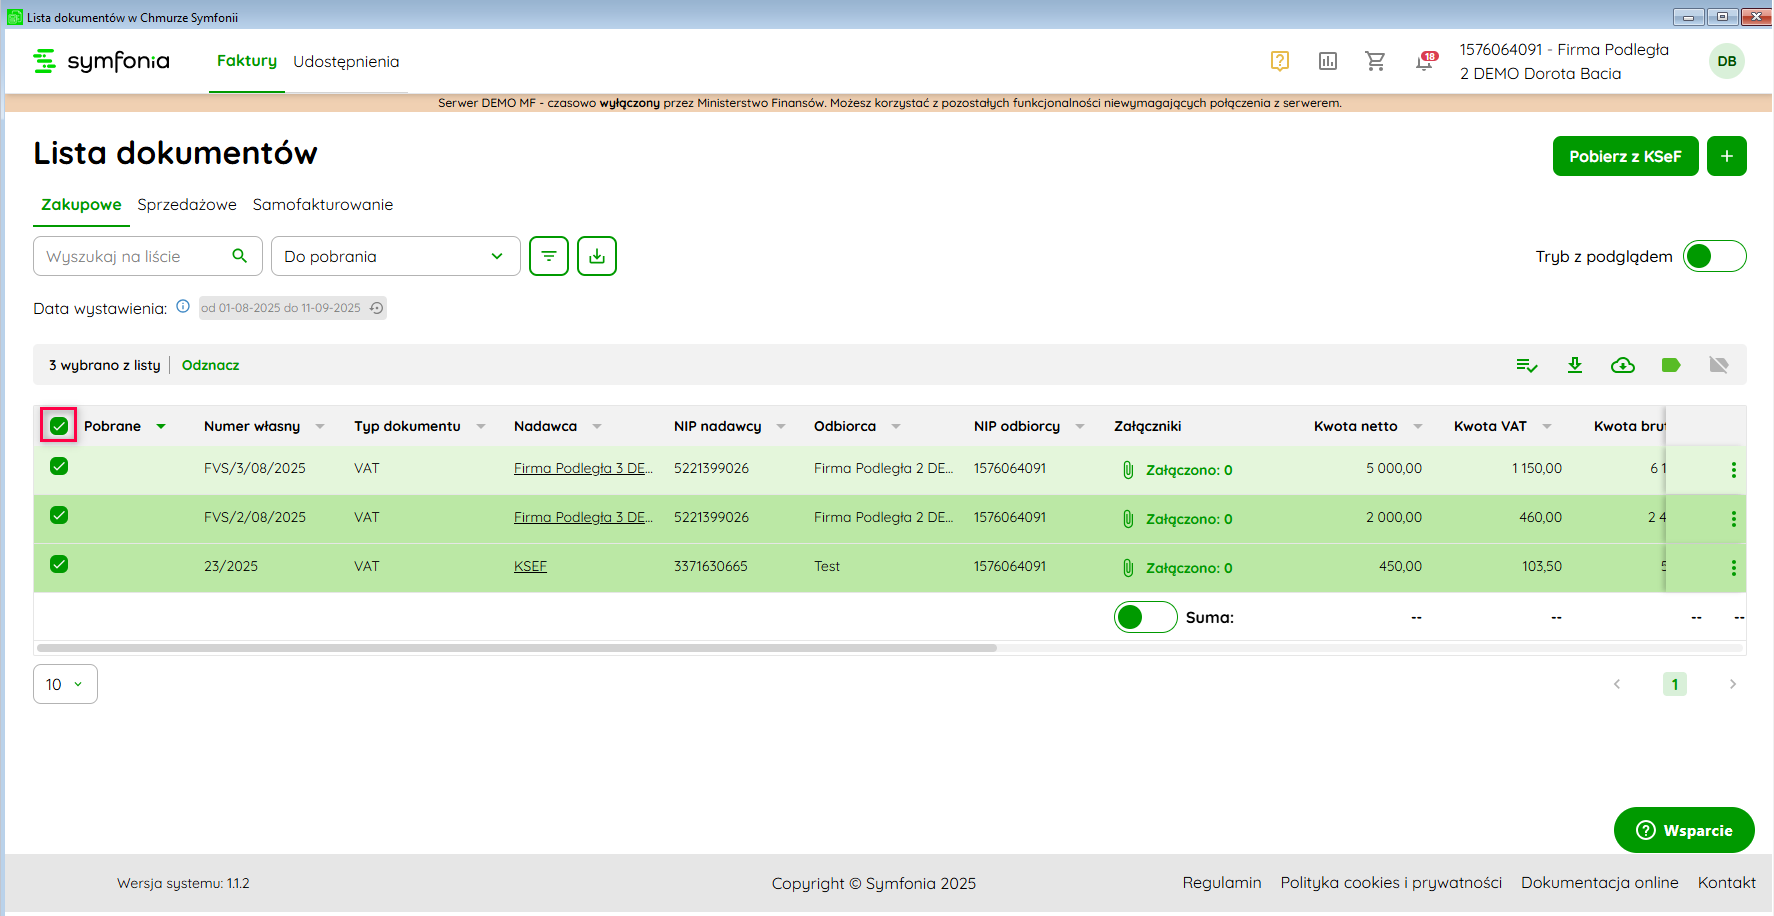
Task: Click the help question mark icon
Action: (x=1279, y=62)
